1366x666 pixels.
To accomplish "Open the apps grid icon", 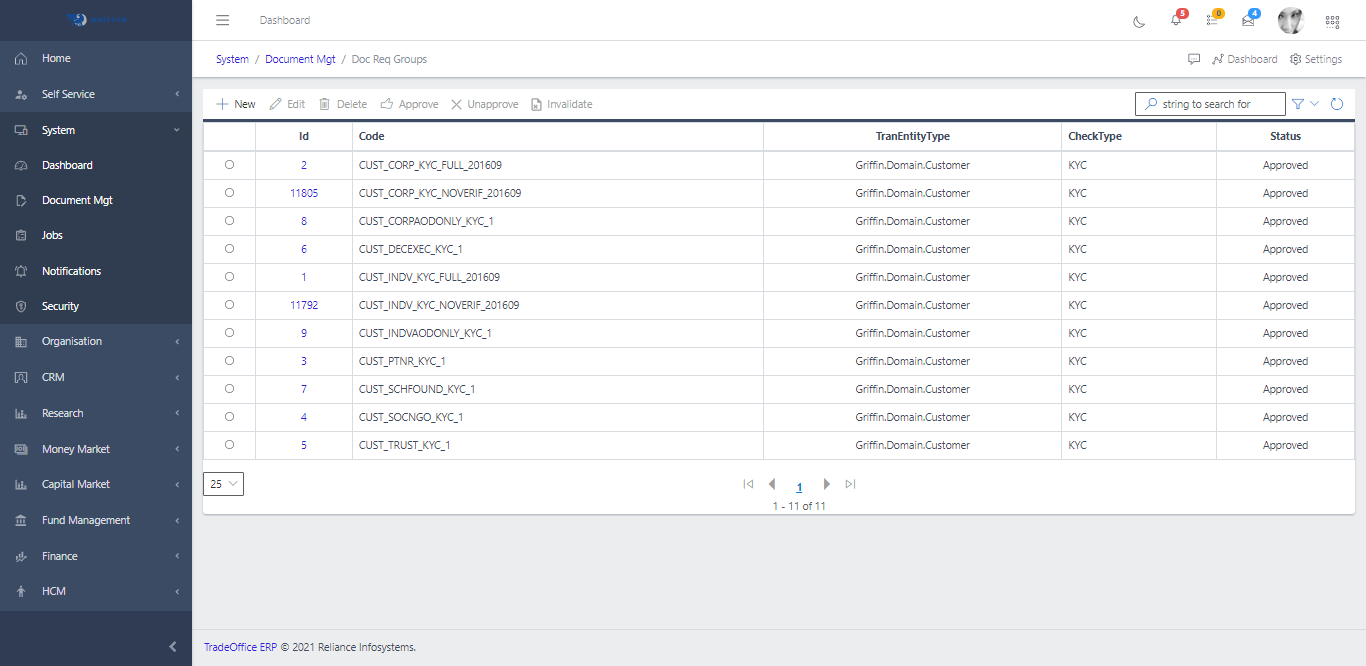I will (x=1332, y=21).
